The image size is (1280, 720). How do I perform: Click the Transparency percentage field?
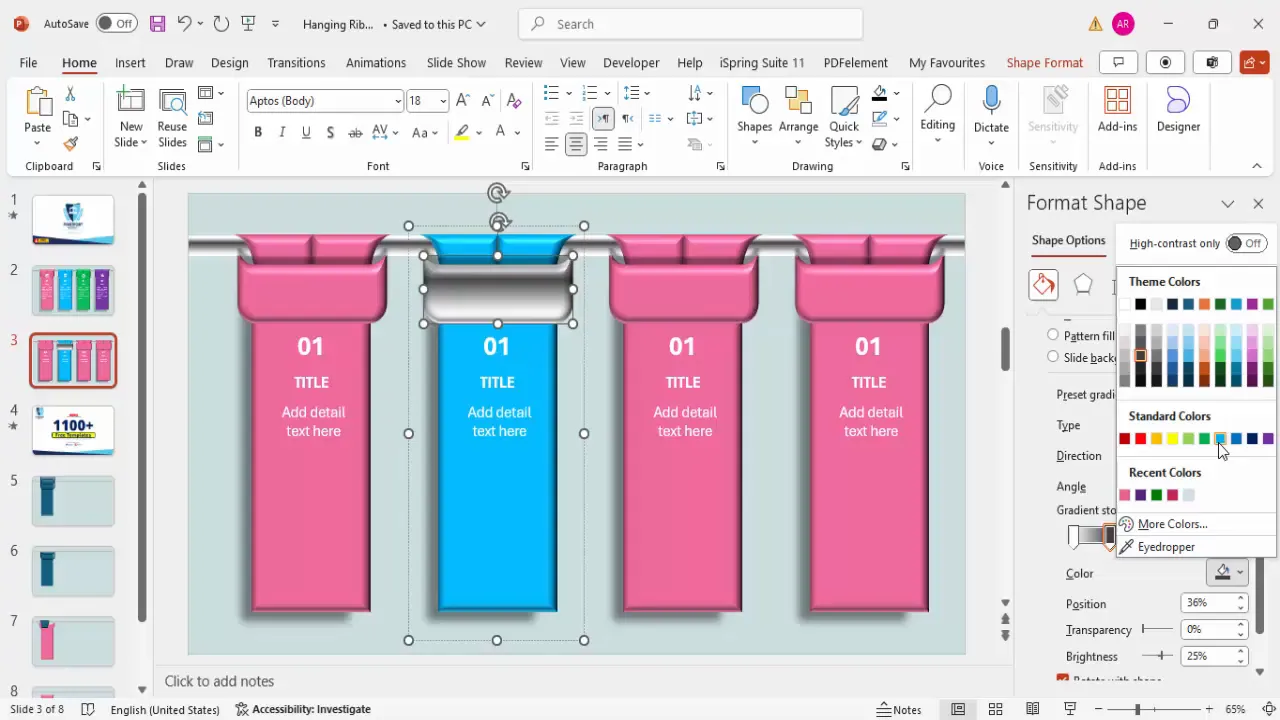[1208, 629]
